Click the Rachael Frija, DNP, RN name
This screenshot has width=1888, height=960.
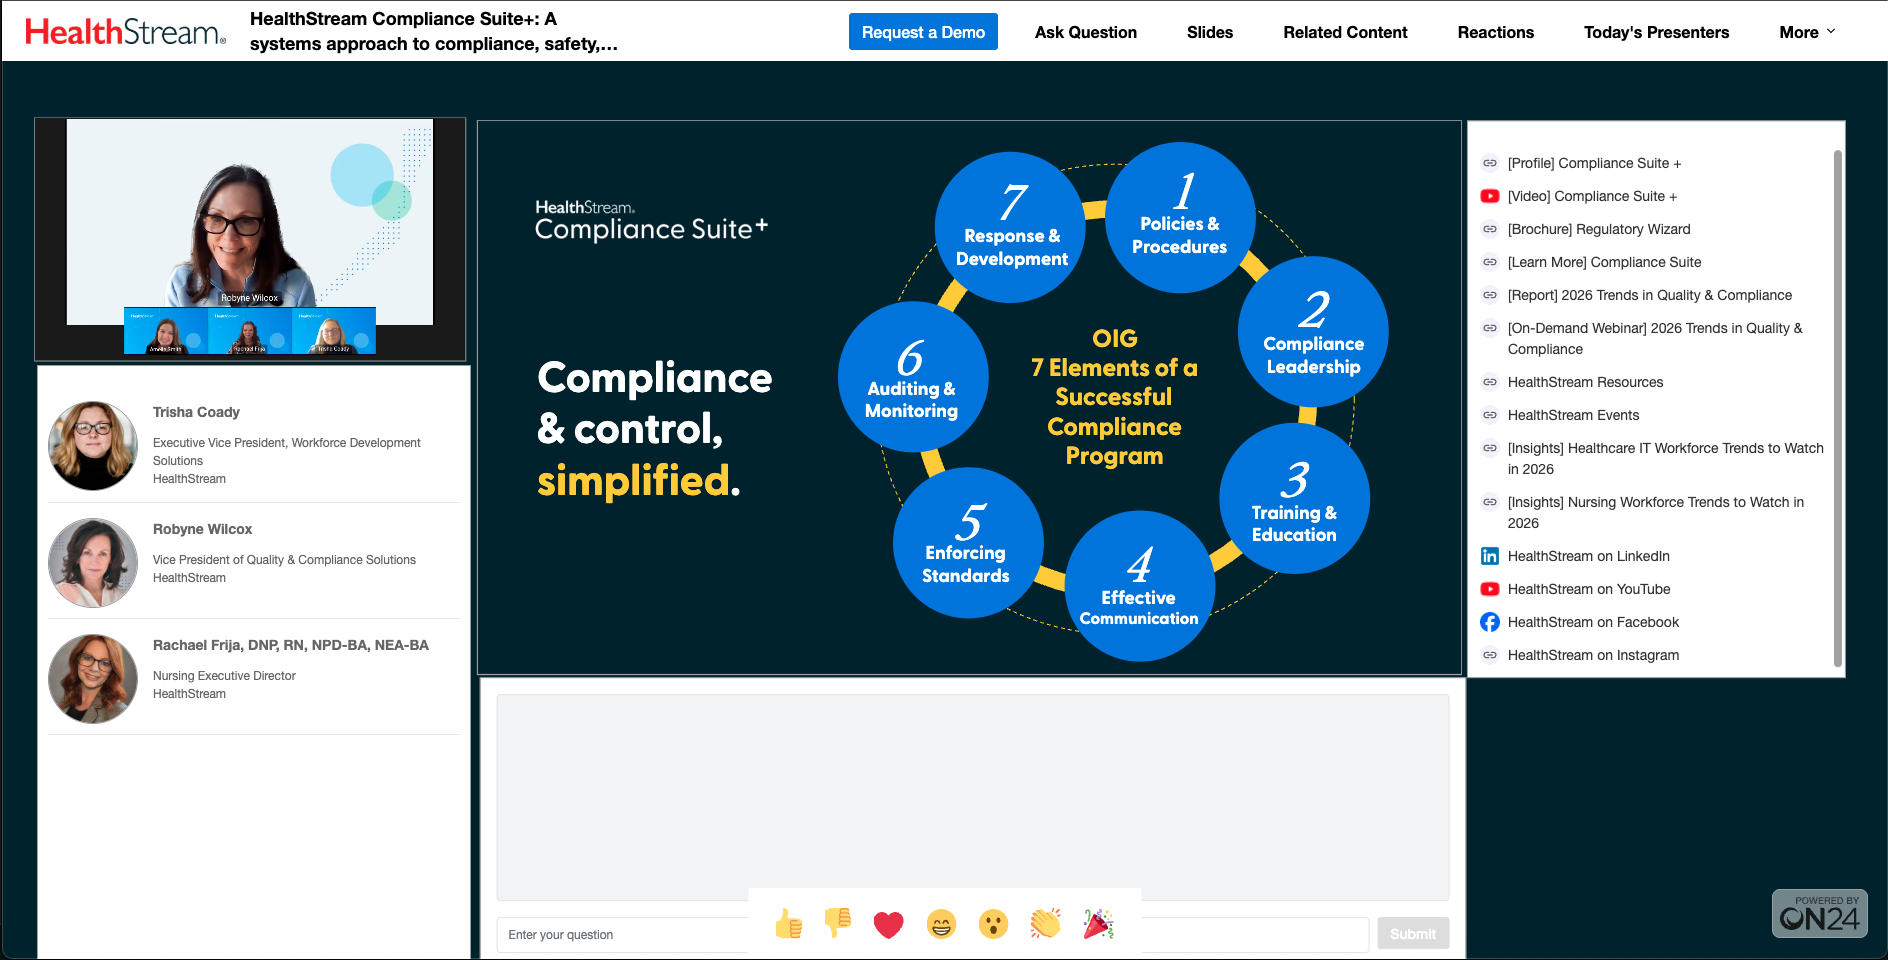(290, 645)
